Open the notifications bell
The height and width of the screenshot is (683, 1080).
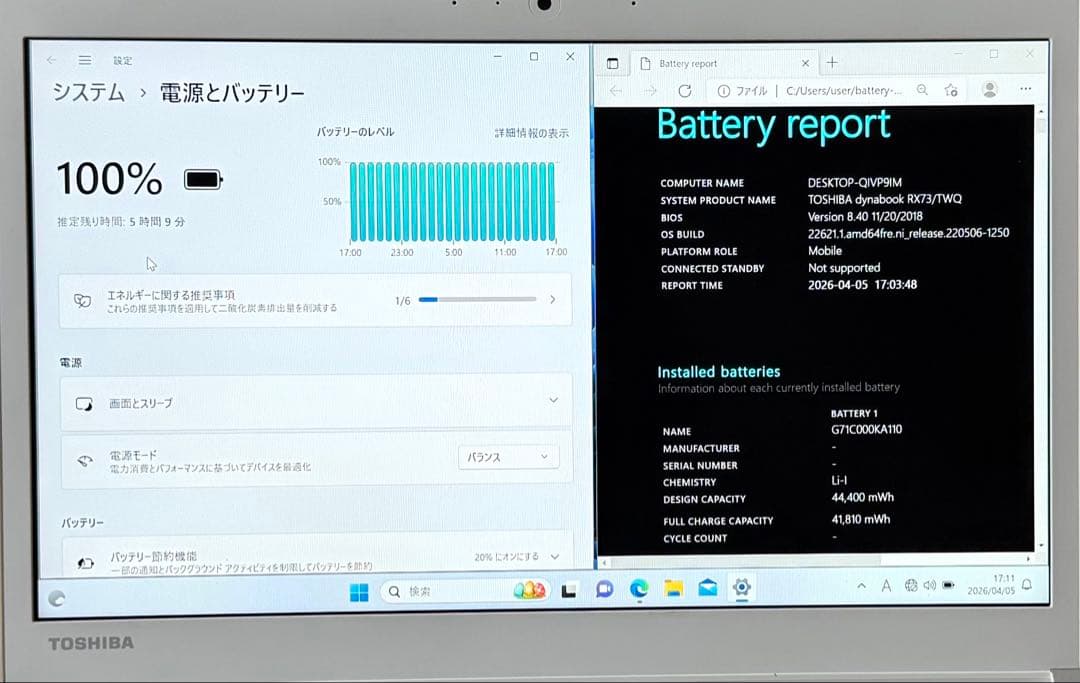1027,585
